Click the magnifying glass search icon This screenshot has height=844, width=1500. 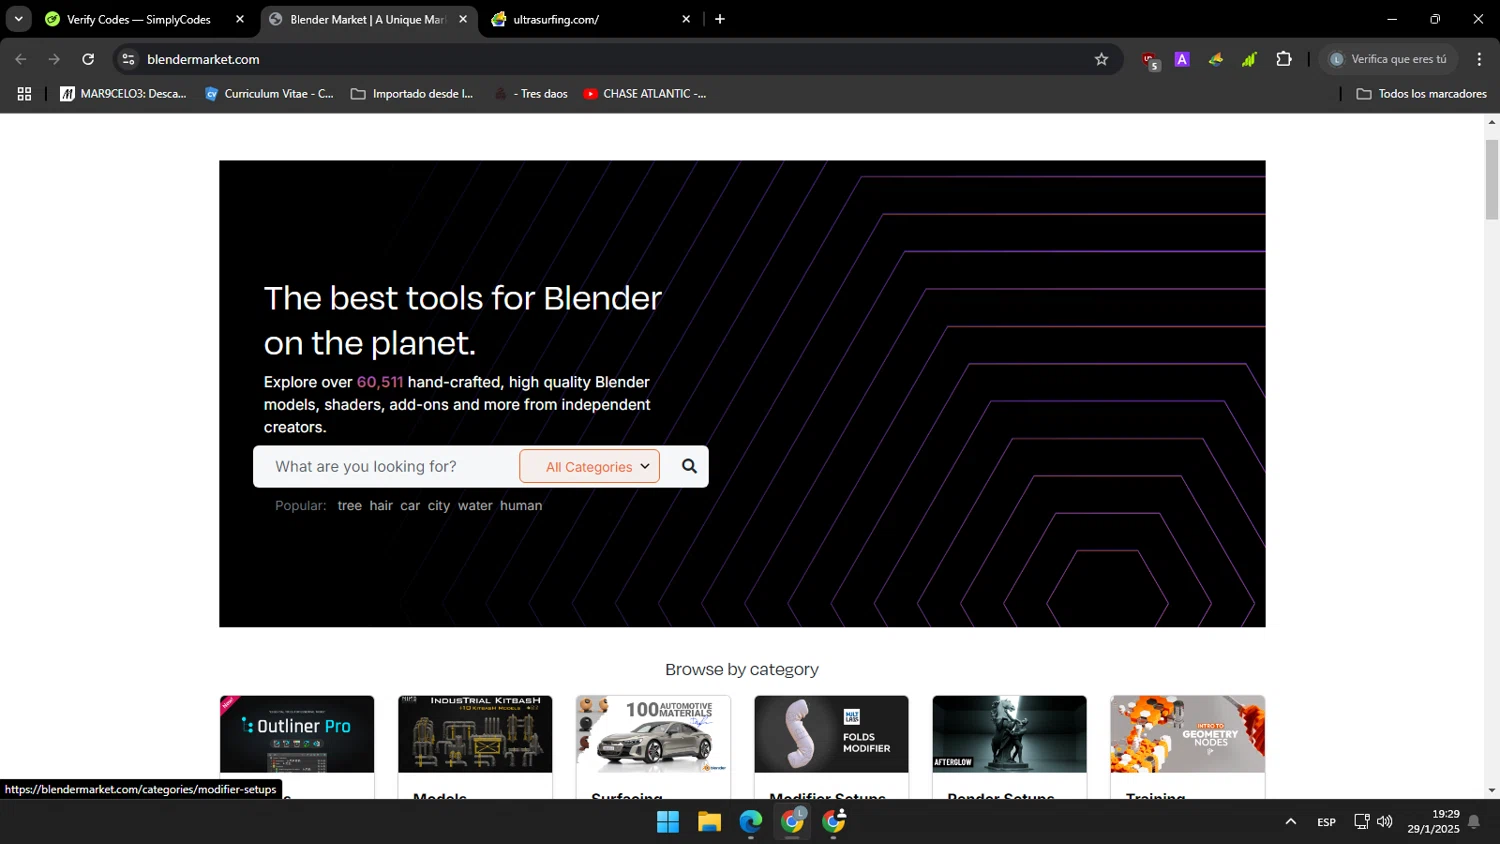pos(689,466)
